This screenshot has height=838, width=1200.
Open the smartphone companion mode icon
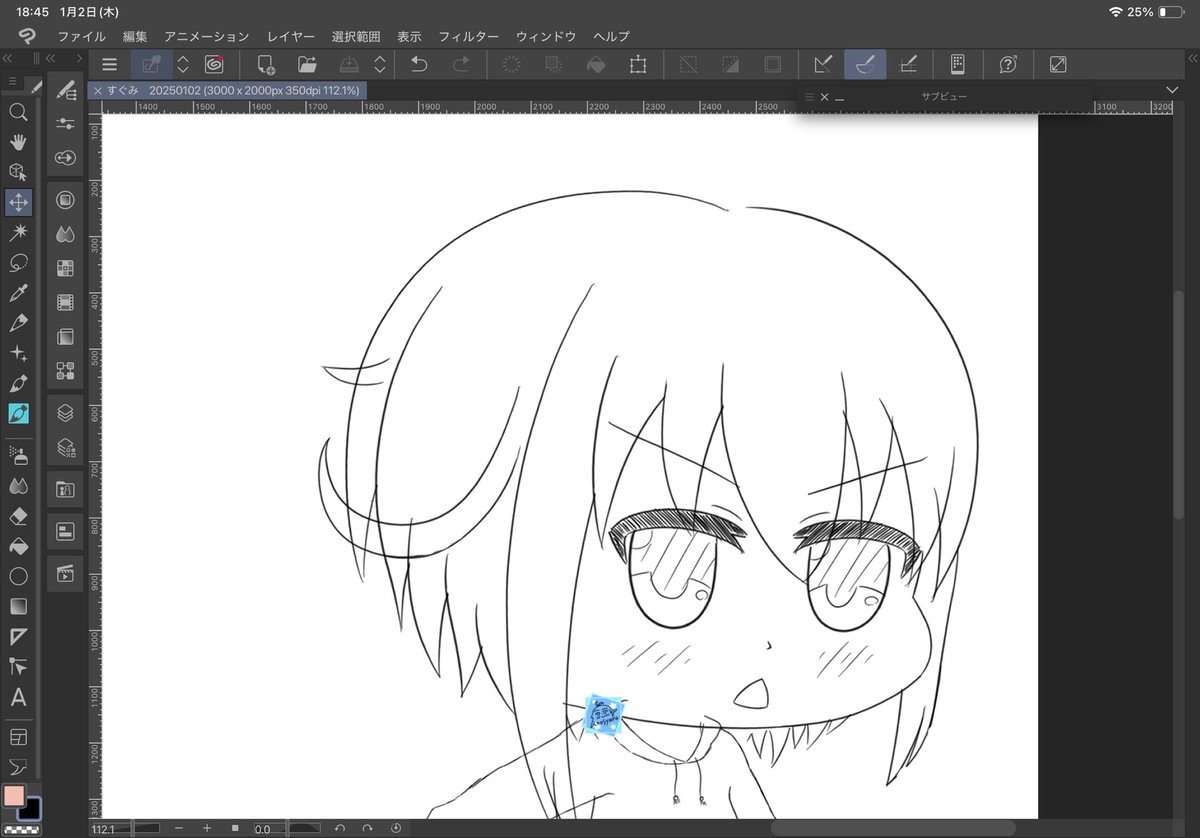pos(957,65)
